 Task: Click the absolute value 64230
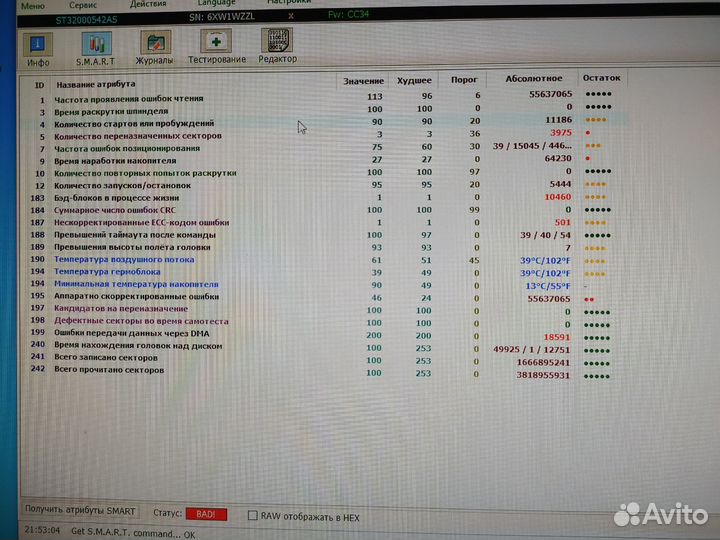(557, 158)
